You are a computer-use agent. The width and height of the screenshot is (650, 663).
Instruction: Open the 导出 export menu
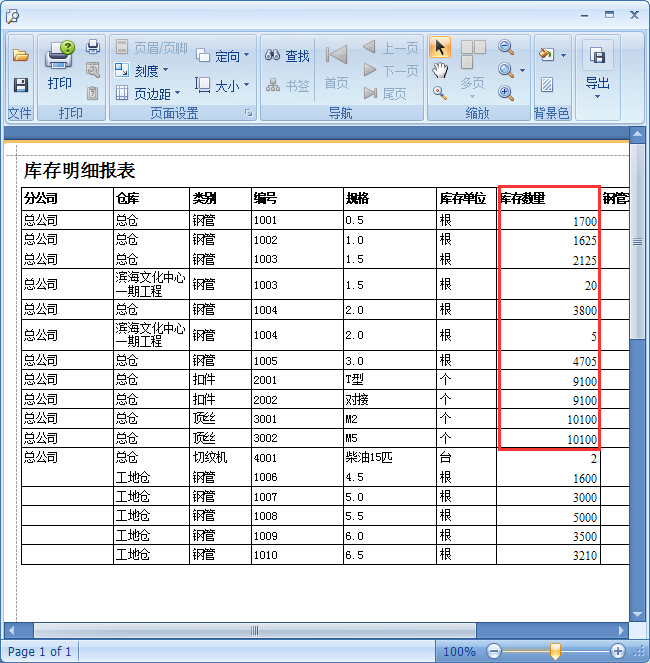(x=597, y=68)
